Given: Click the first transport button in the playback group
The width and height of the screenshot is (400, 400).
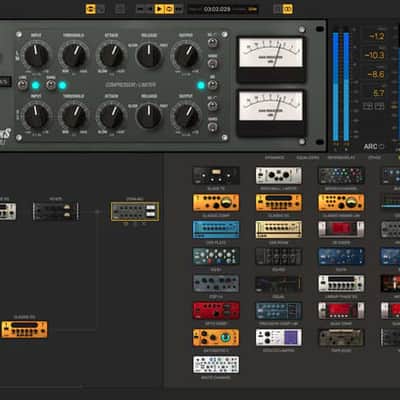Looking at the screenshot, I should coord(140,9).
